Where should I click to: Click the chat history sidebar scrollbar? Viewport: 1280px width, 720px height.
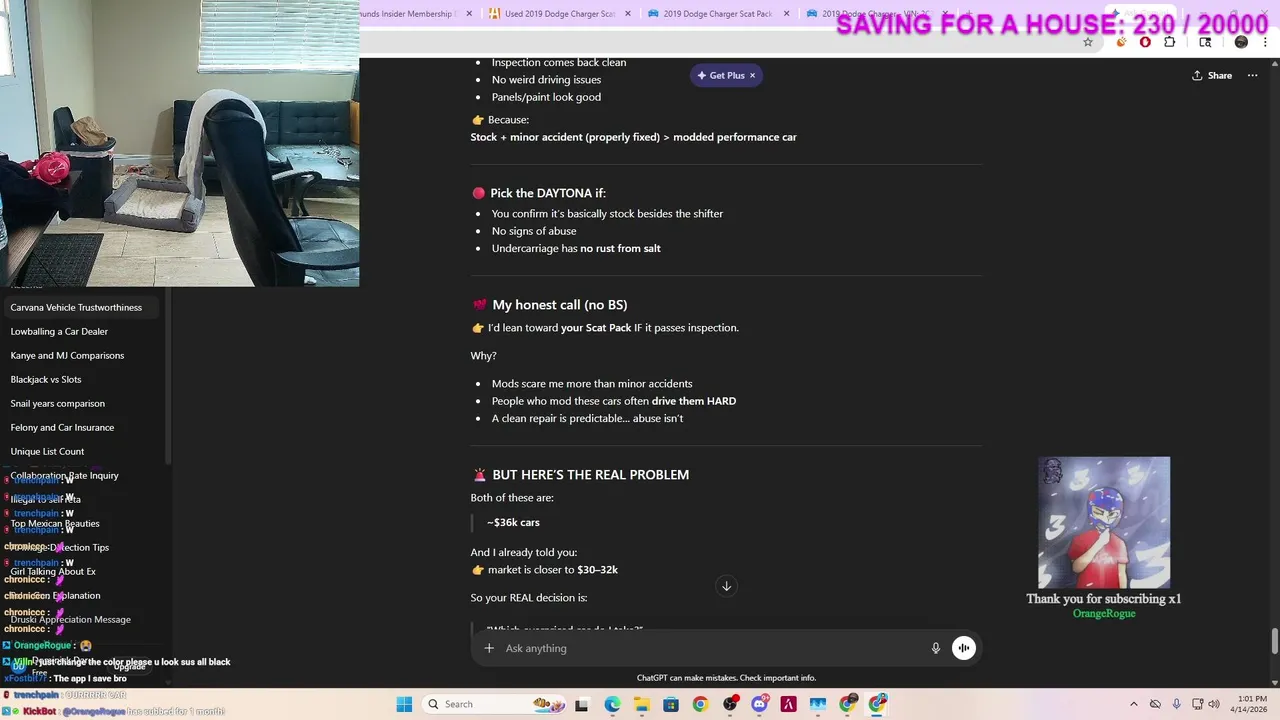tap(168, 375)
